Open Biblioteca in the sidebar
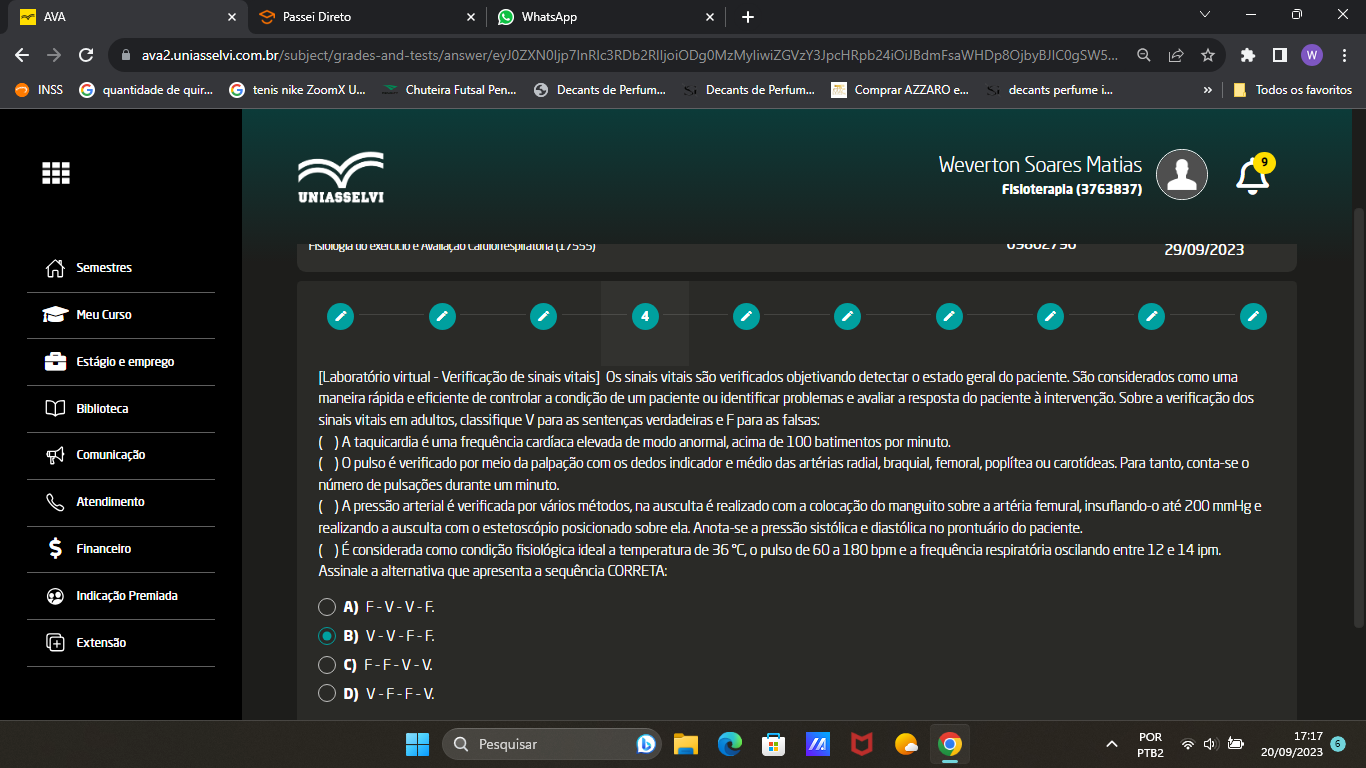The height and width of the screenshot is (768, 1366). [102, 409]
